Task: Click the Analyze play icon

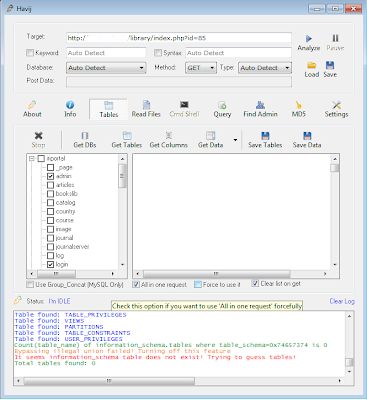Action: pos(309,38)
